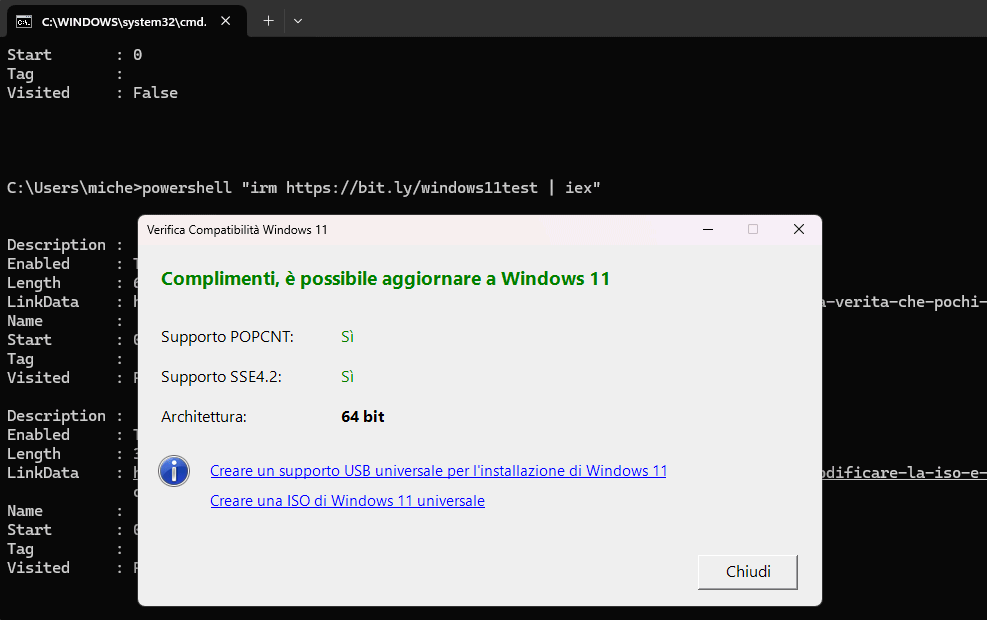Open a new terminal tab with the plus button
Image resolution: width=987 pixels, height=620 pixels.
click(x=268, y=20)
